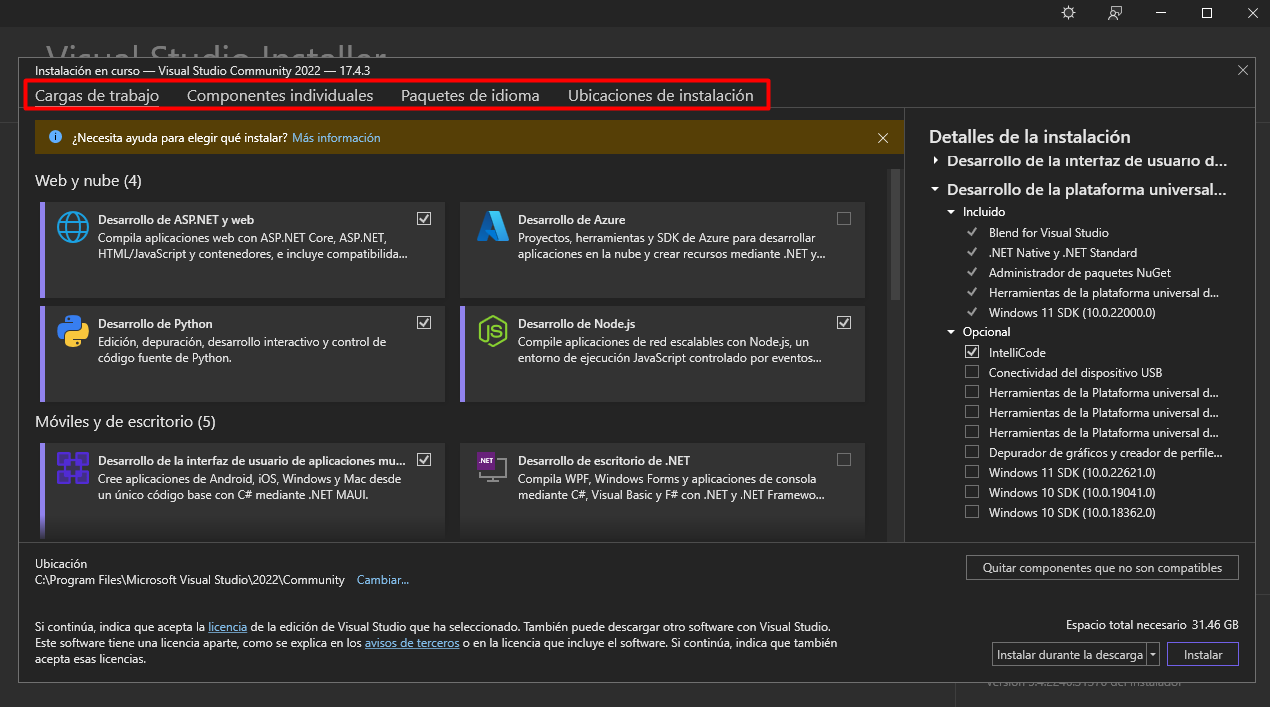
Task: Uncheck the IntelliCode optional component
Action: pyautogui.click(x=972, y=352)
